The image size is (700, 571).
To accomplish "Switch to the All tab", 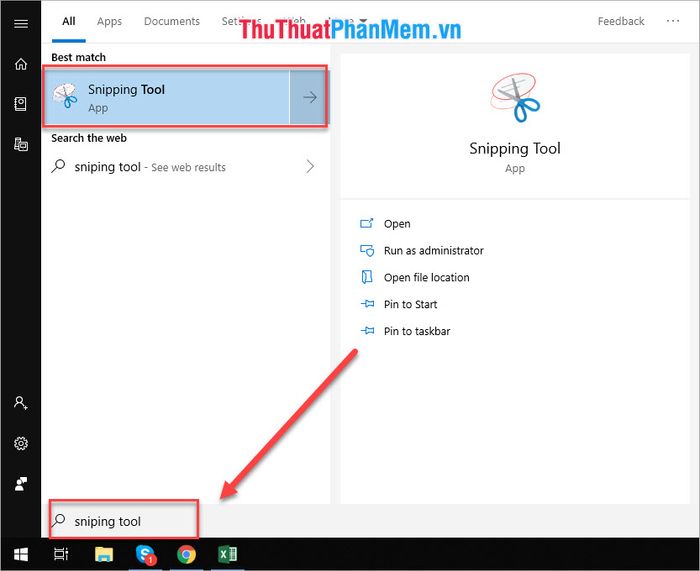I will 69,21.
